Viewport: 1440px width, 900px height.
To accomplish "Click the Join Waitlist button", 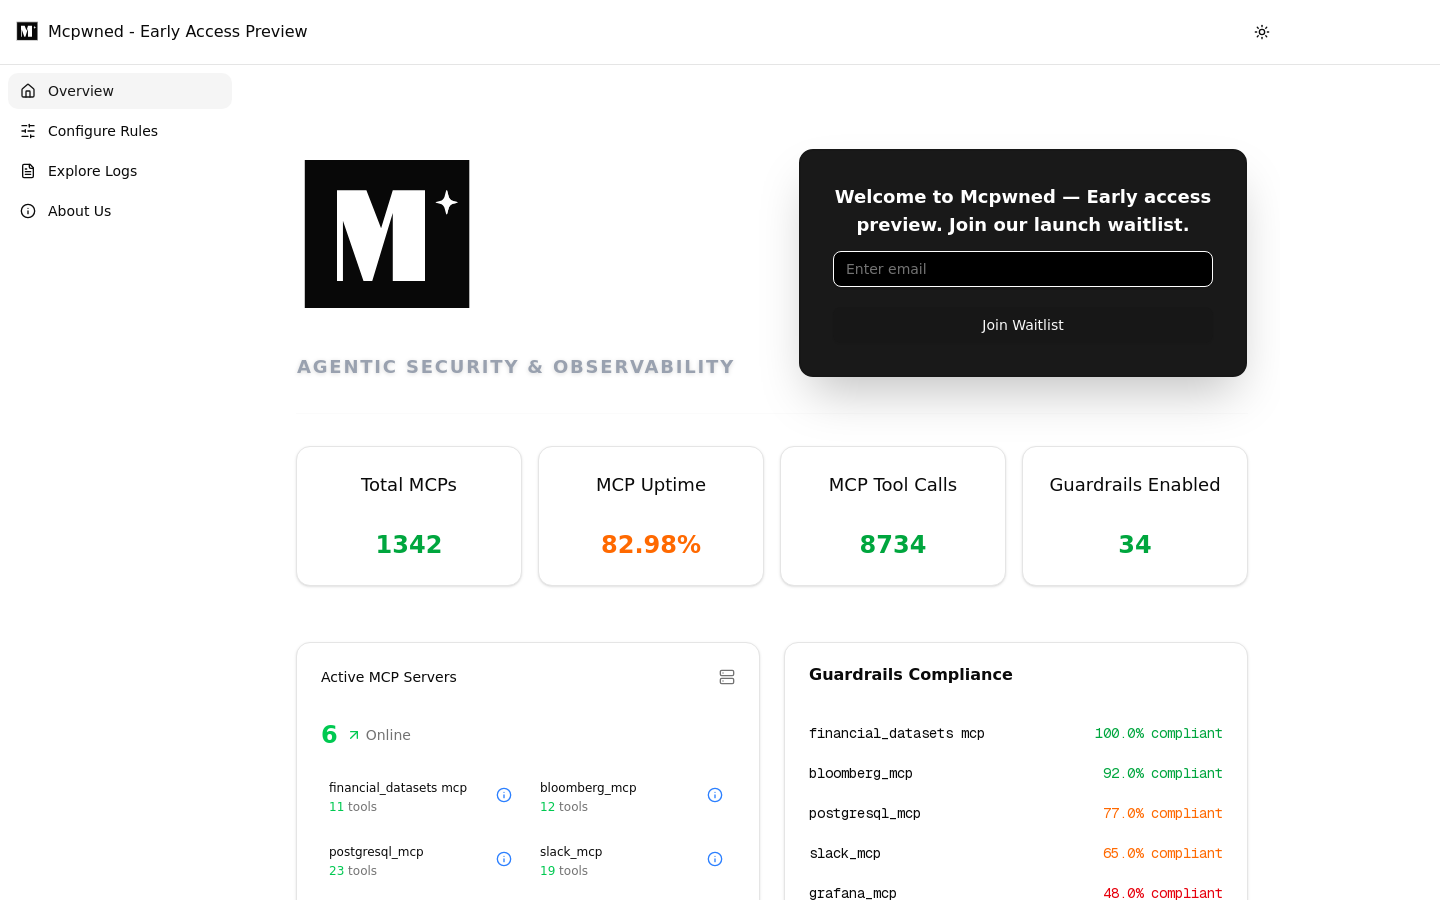I will coord(1023,325).
